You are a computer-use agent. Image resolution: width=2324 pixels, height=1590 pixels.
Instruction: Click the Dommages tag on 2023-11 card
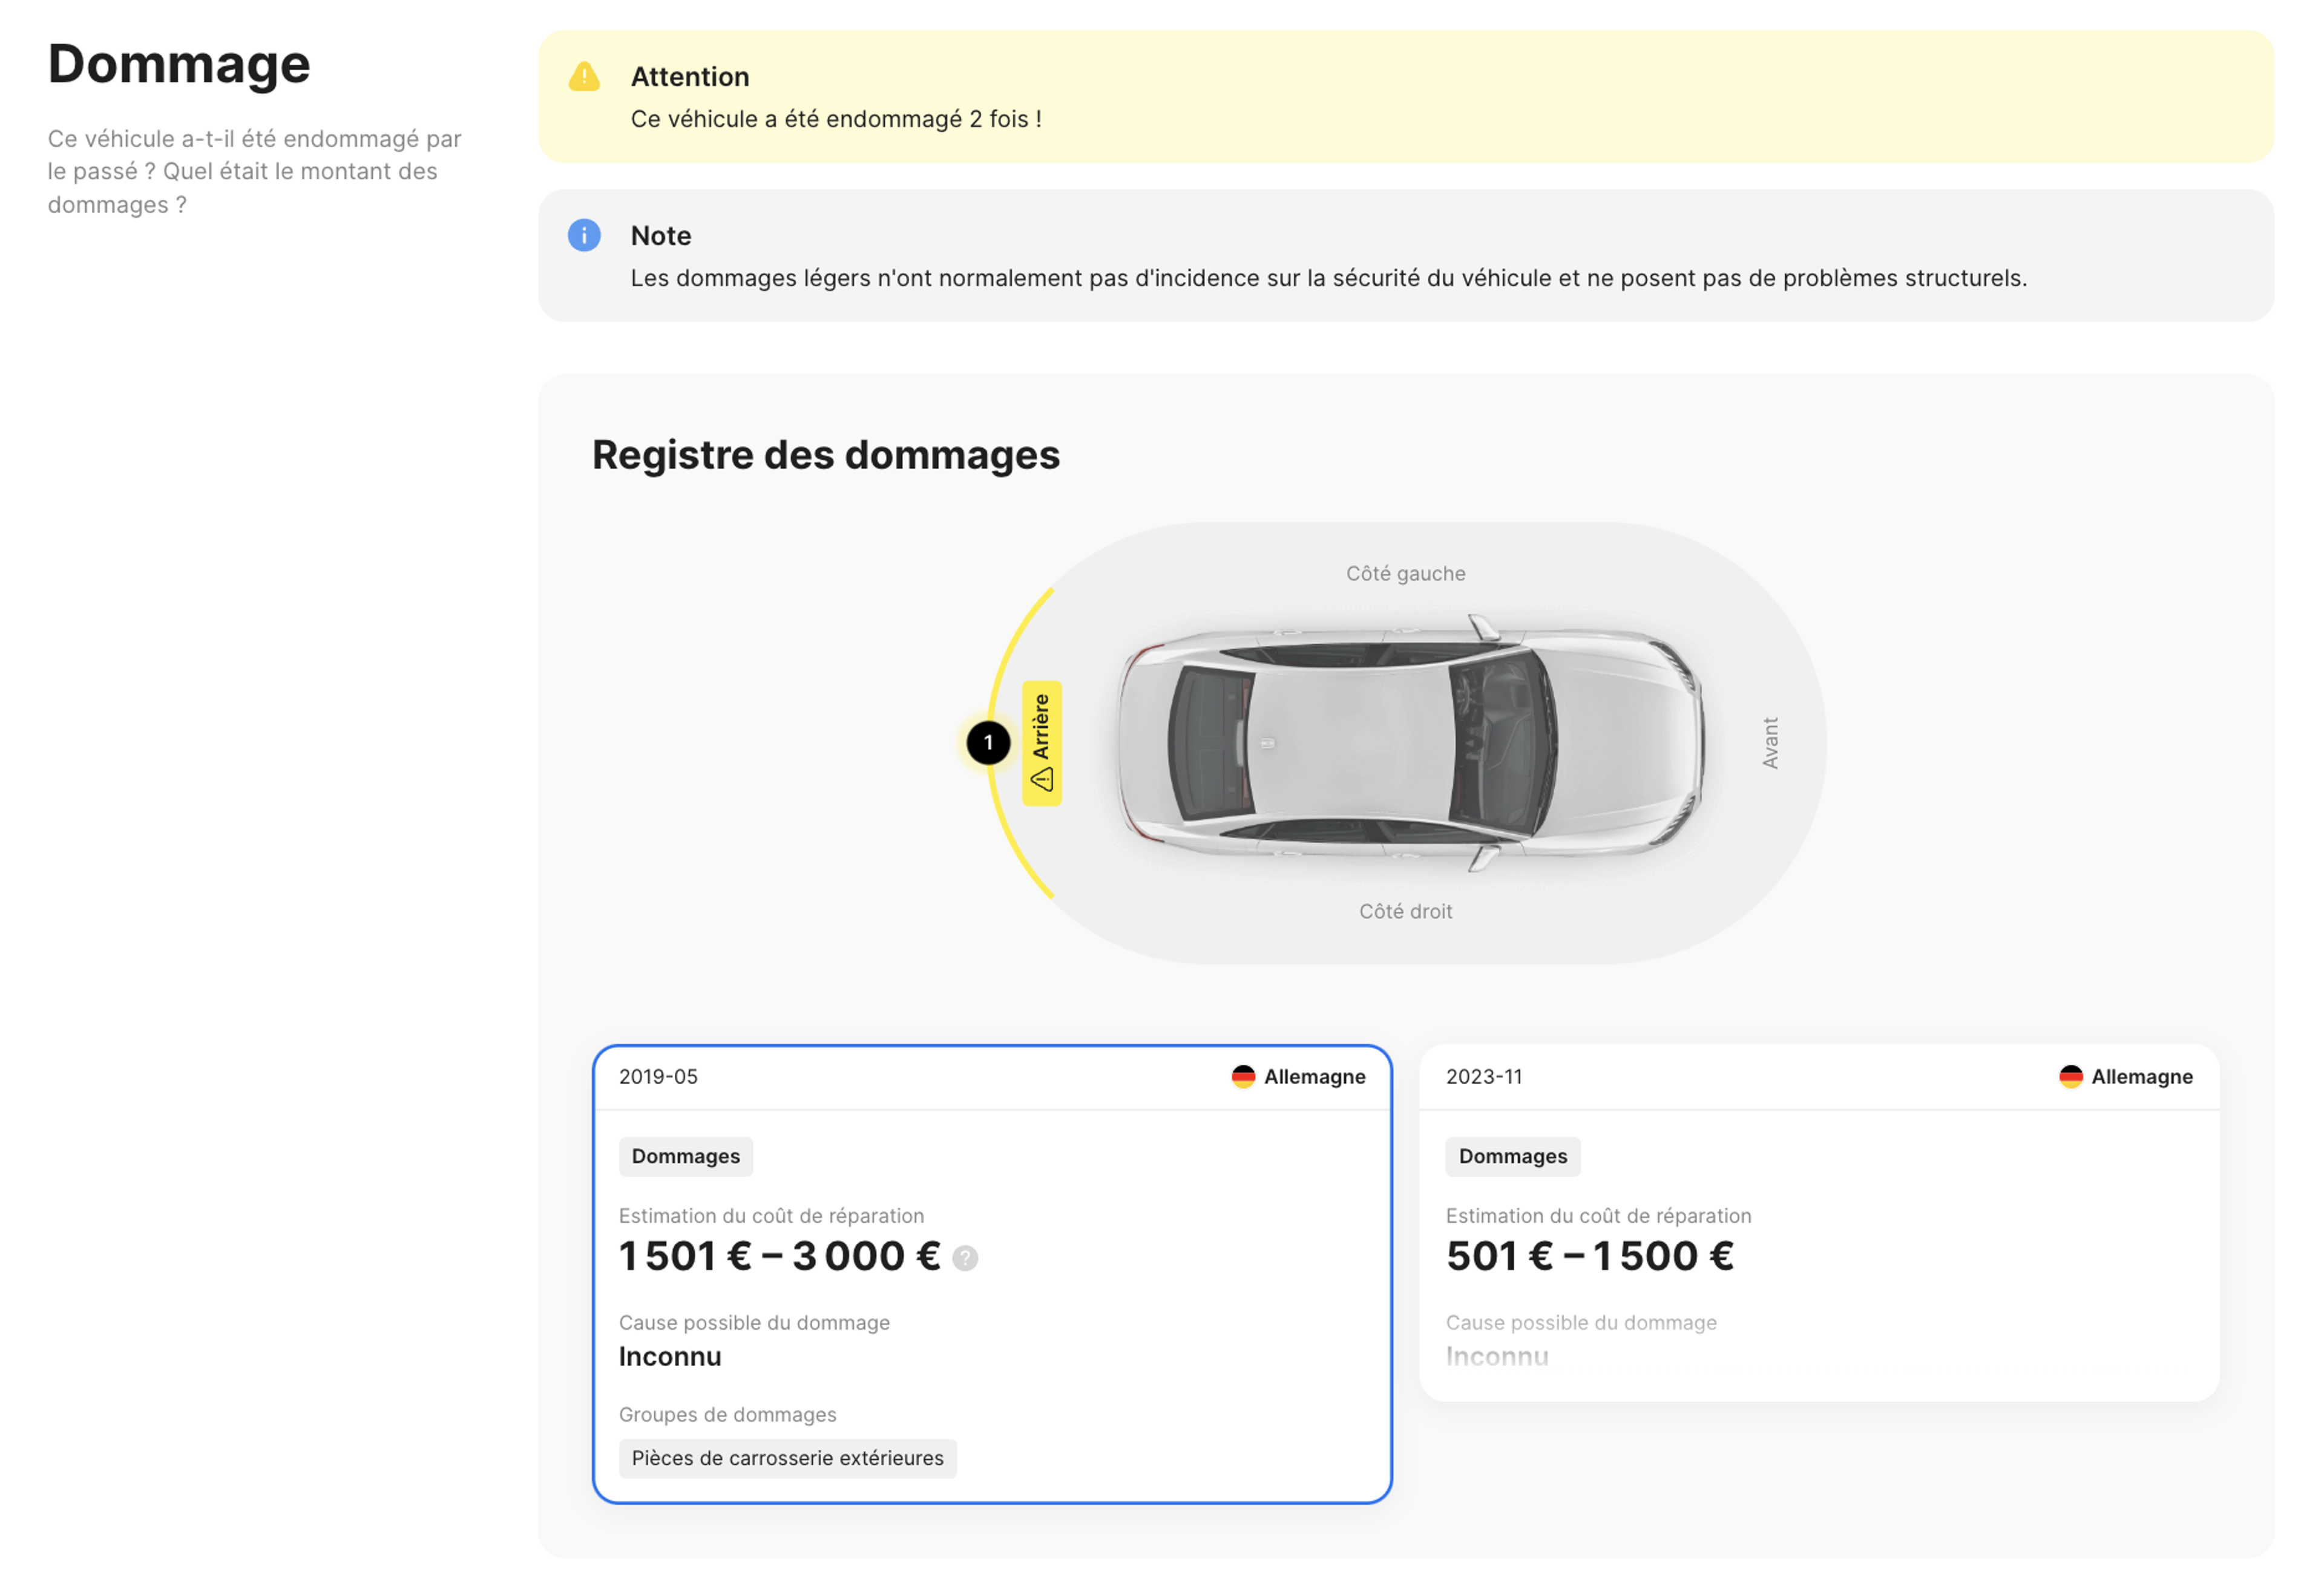(1513, 1156)
